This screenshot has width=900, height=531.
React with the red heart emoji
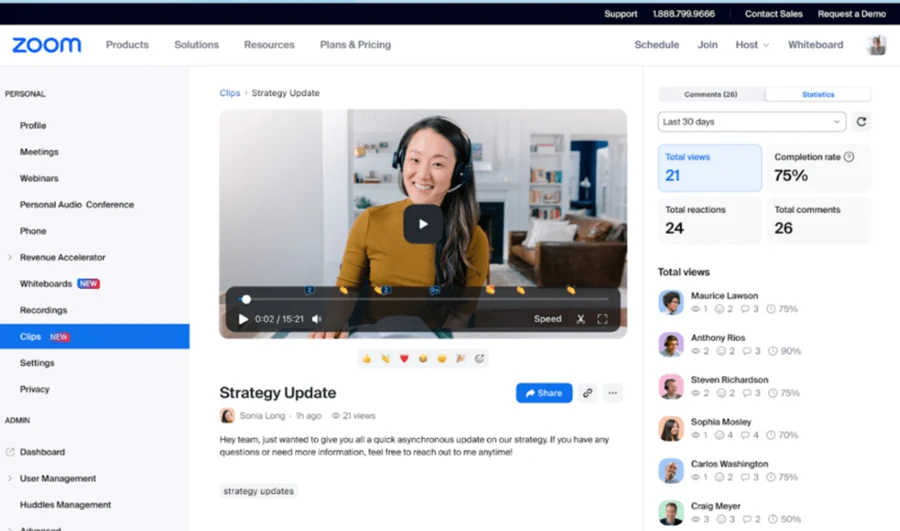coord(404,358)
